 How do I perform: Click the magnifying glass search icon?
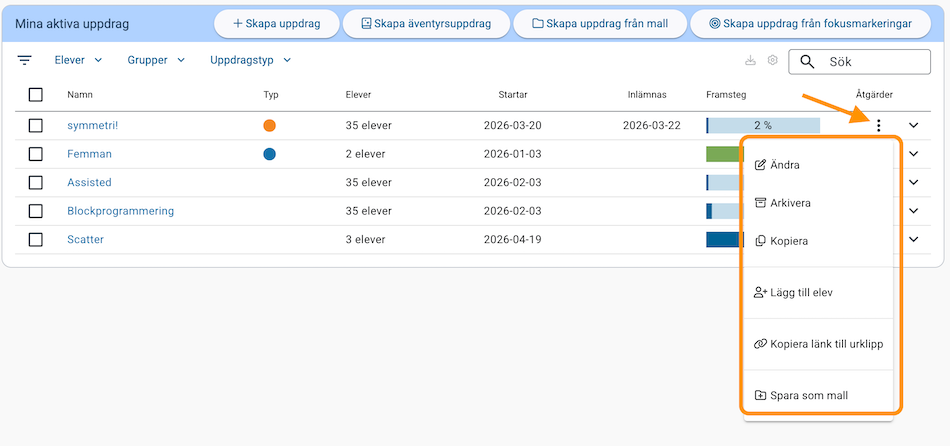(x=808, y=62)
